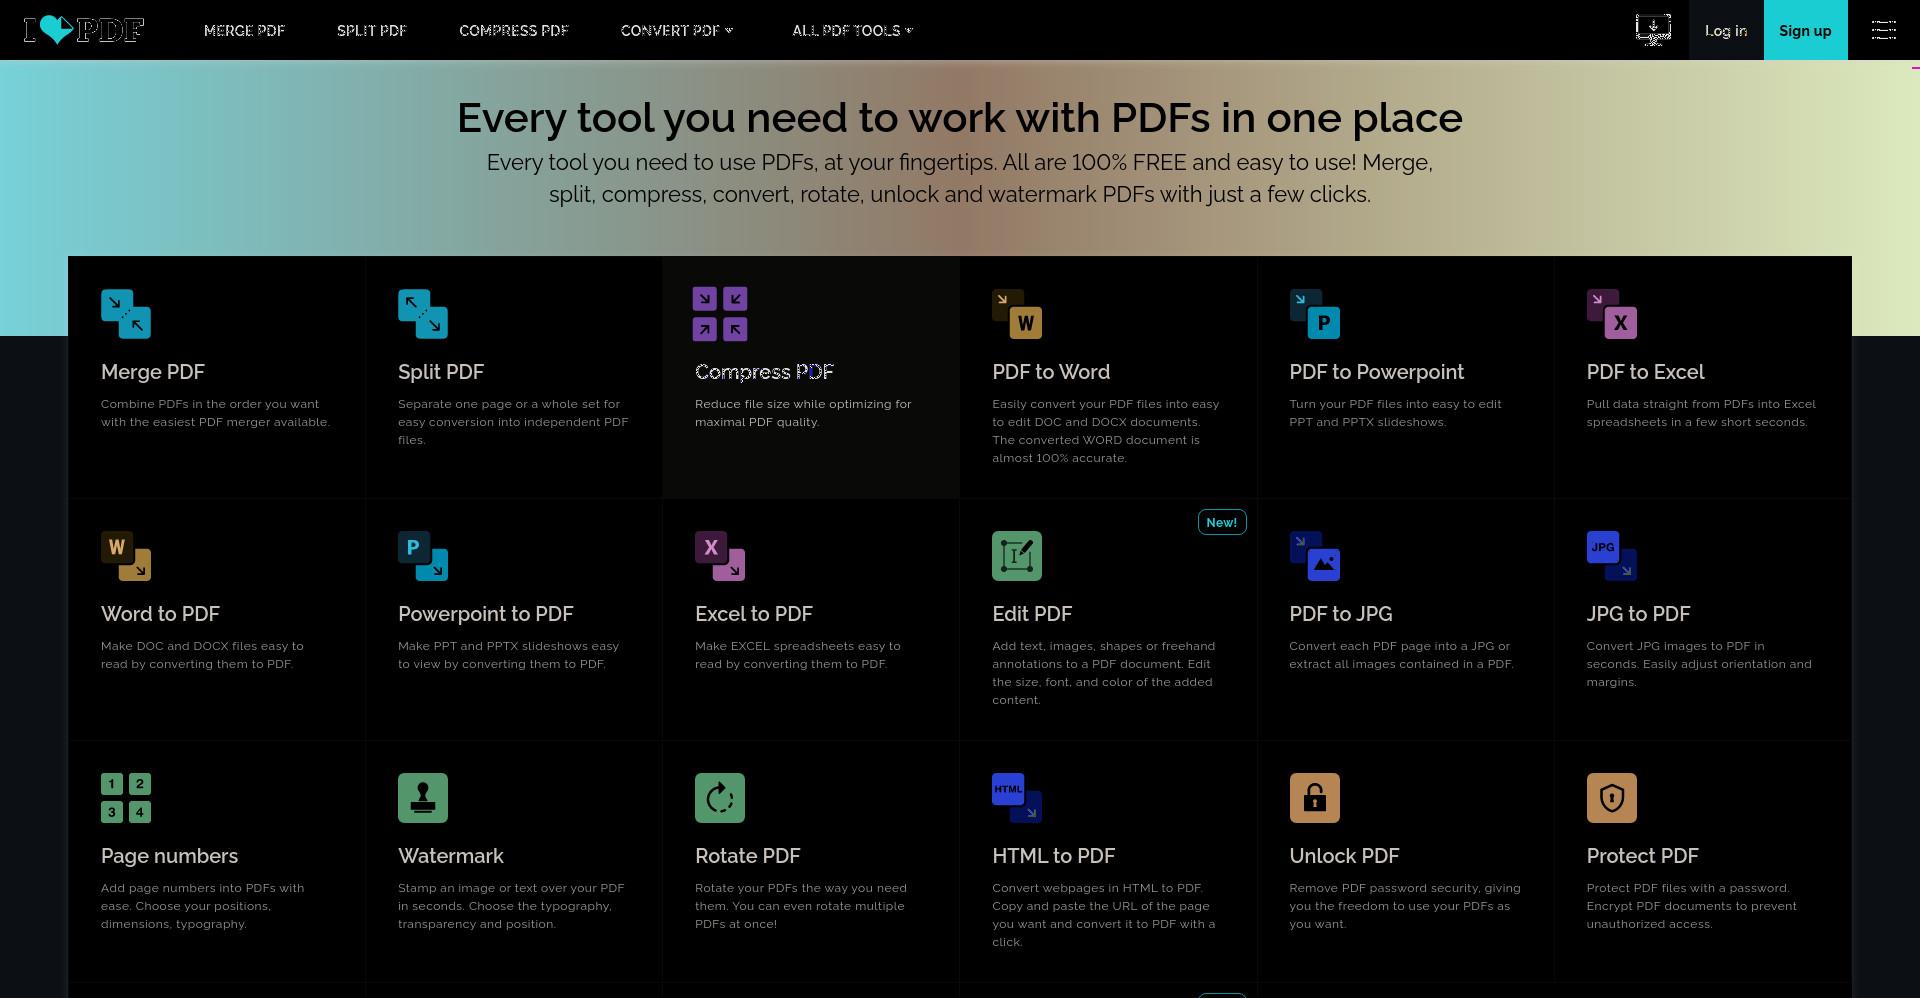
Task: Open the JPG to PDF title link
Action: point(1638,614)
